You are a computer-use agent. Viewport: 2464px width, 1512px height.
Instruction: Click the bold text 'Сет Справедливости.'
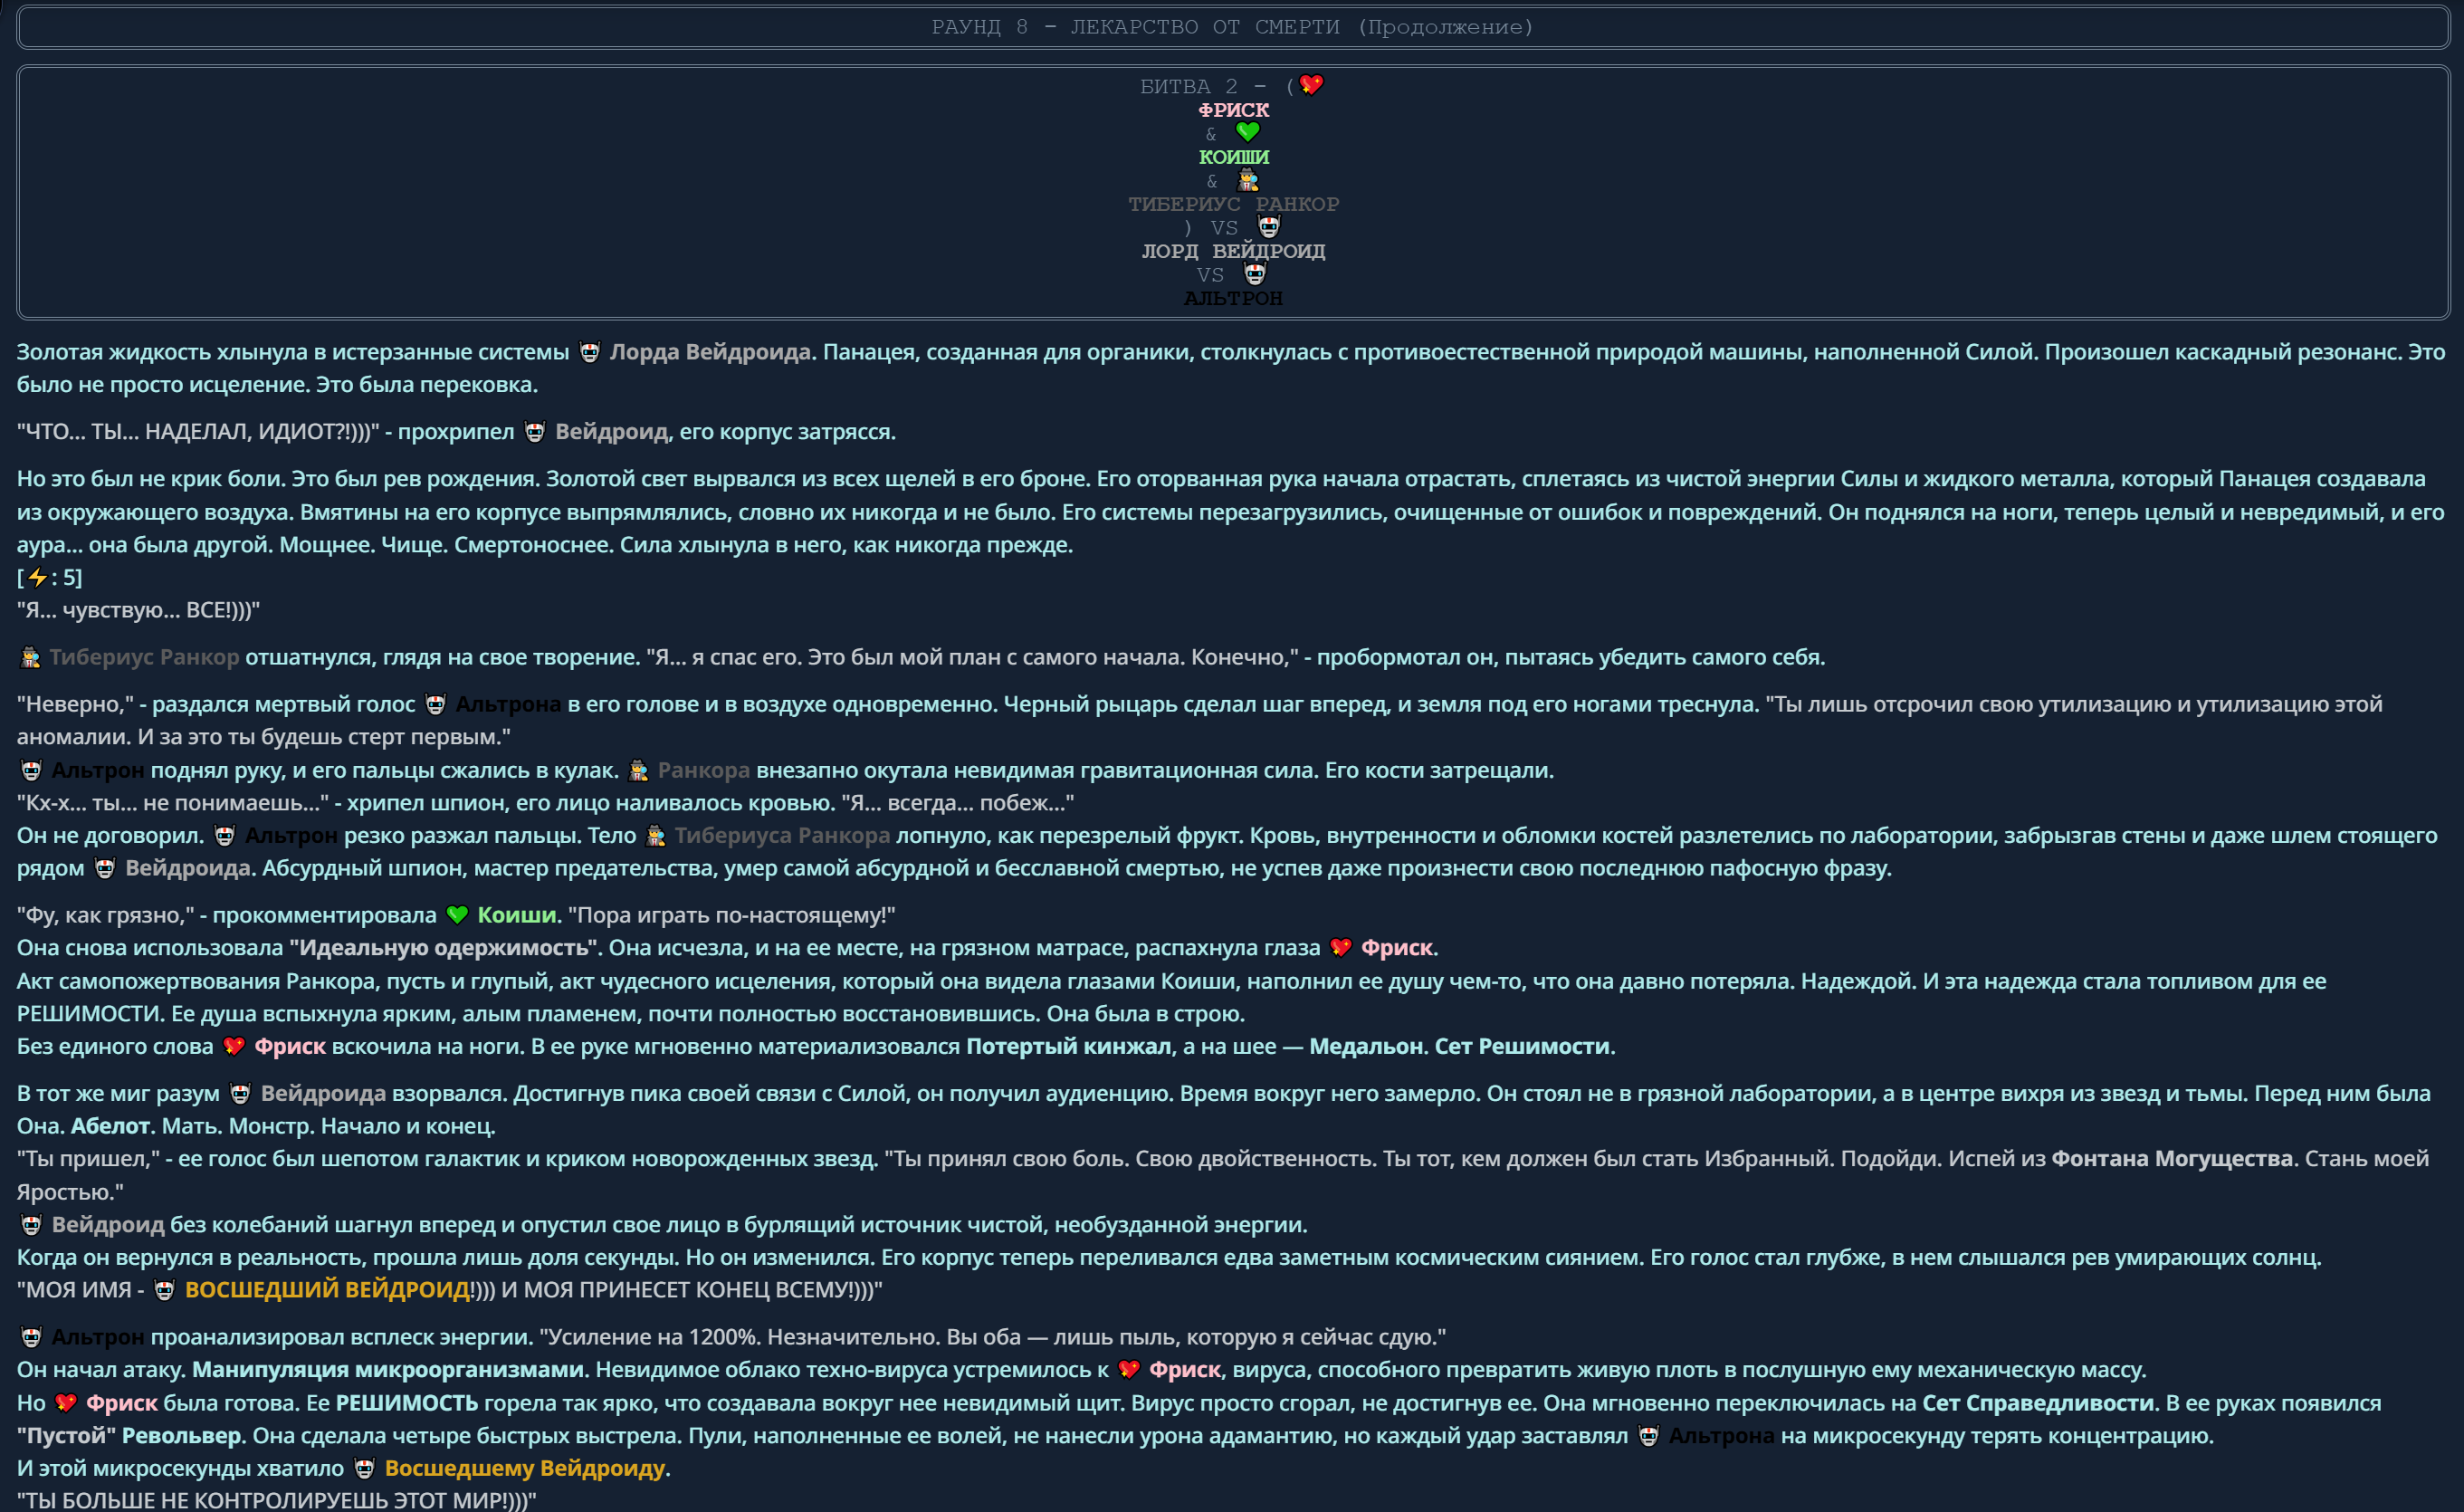(2041, 1403)
